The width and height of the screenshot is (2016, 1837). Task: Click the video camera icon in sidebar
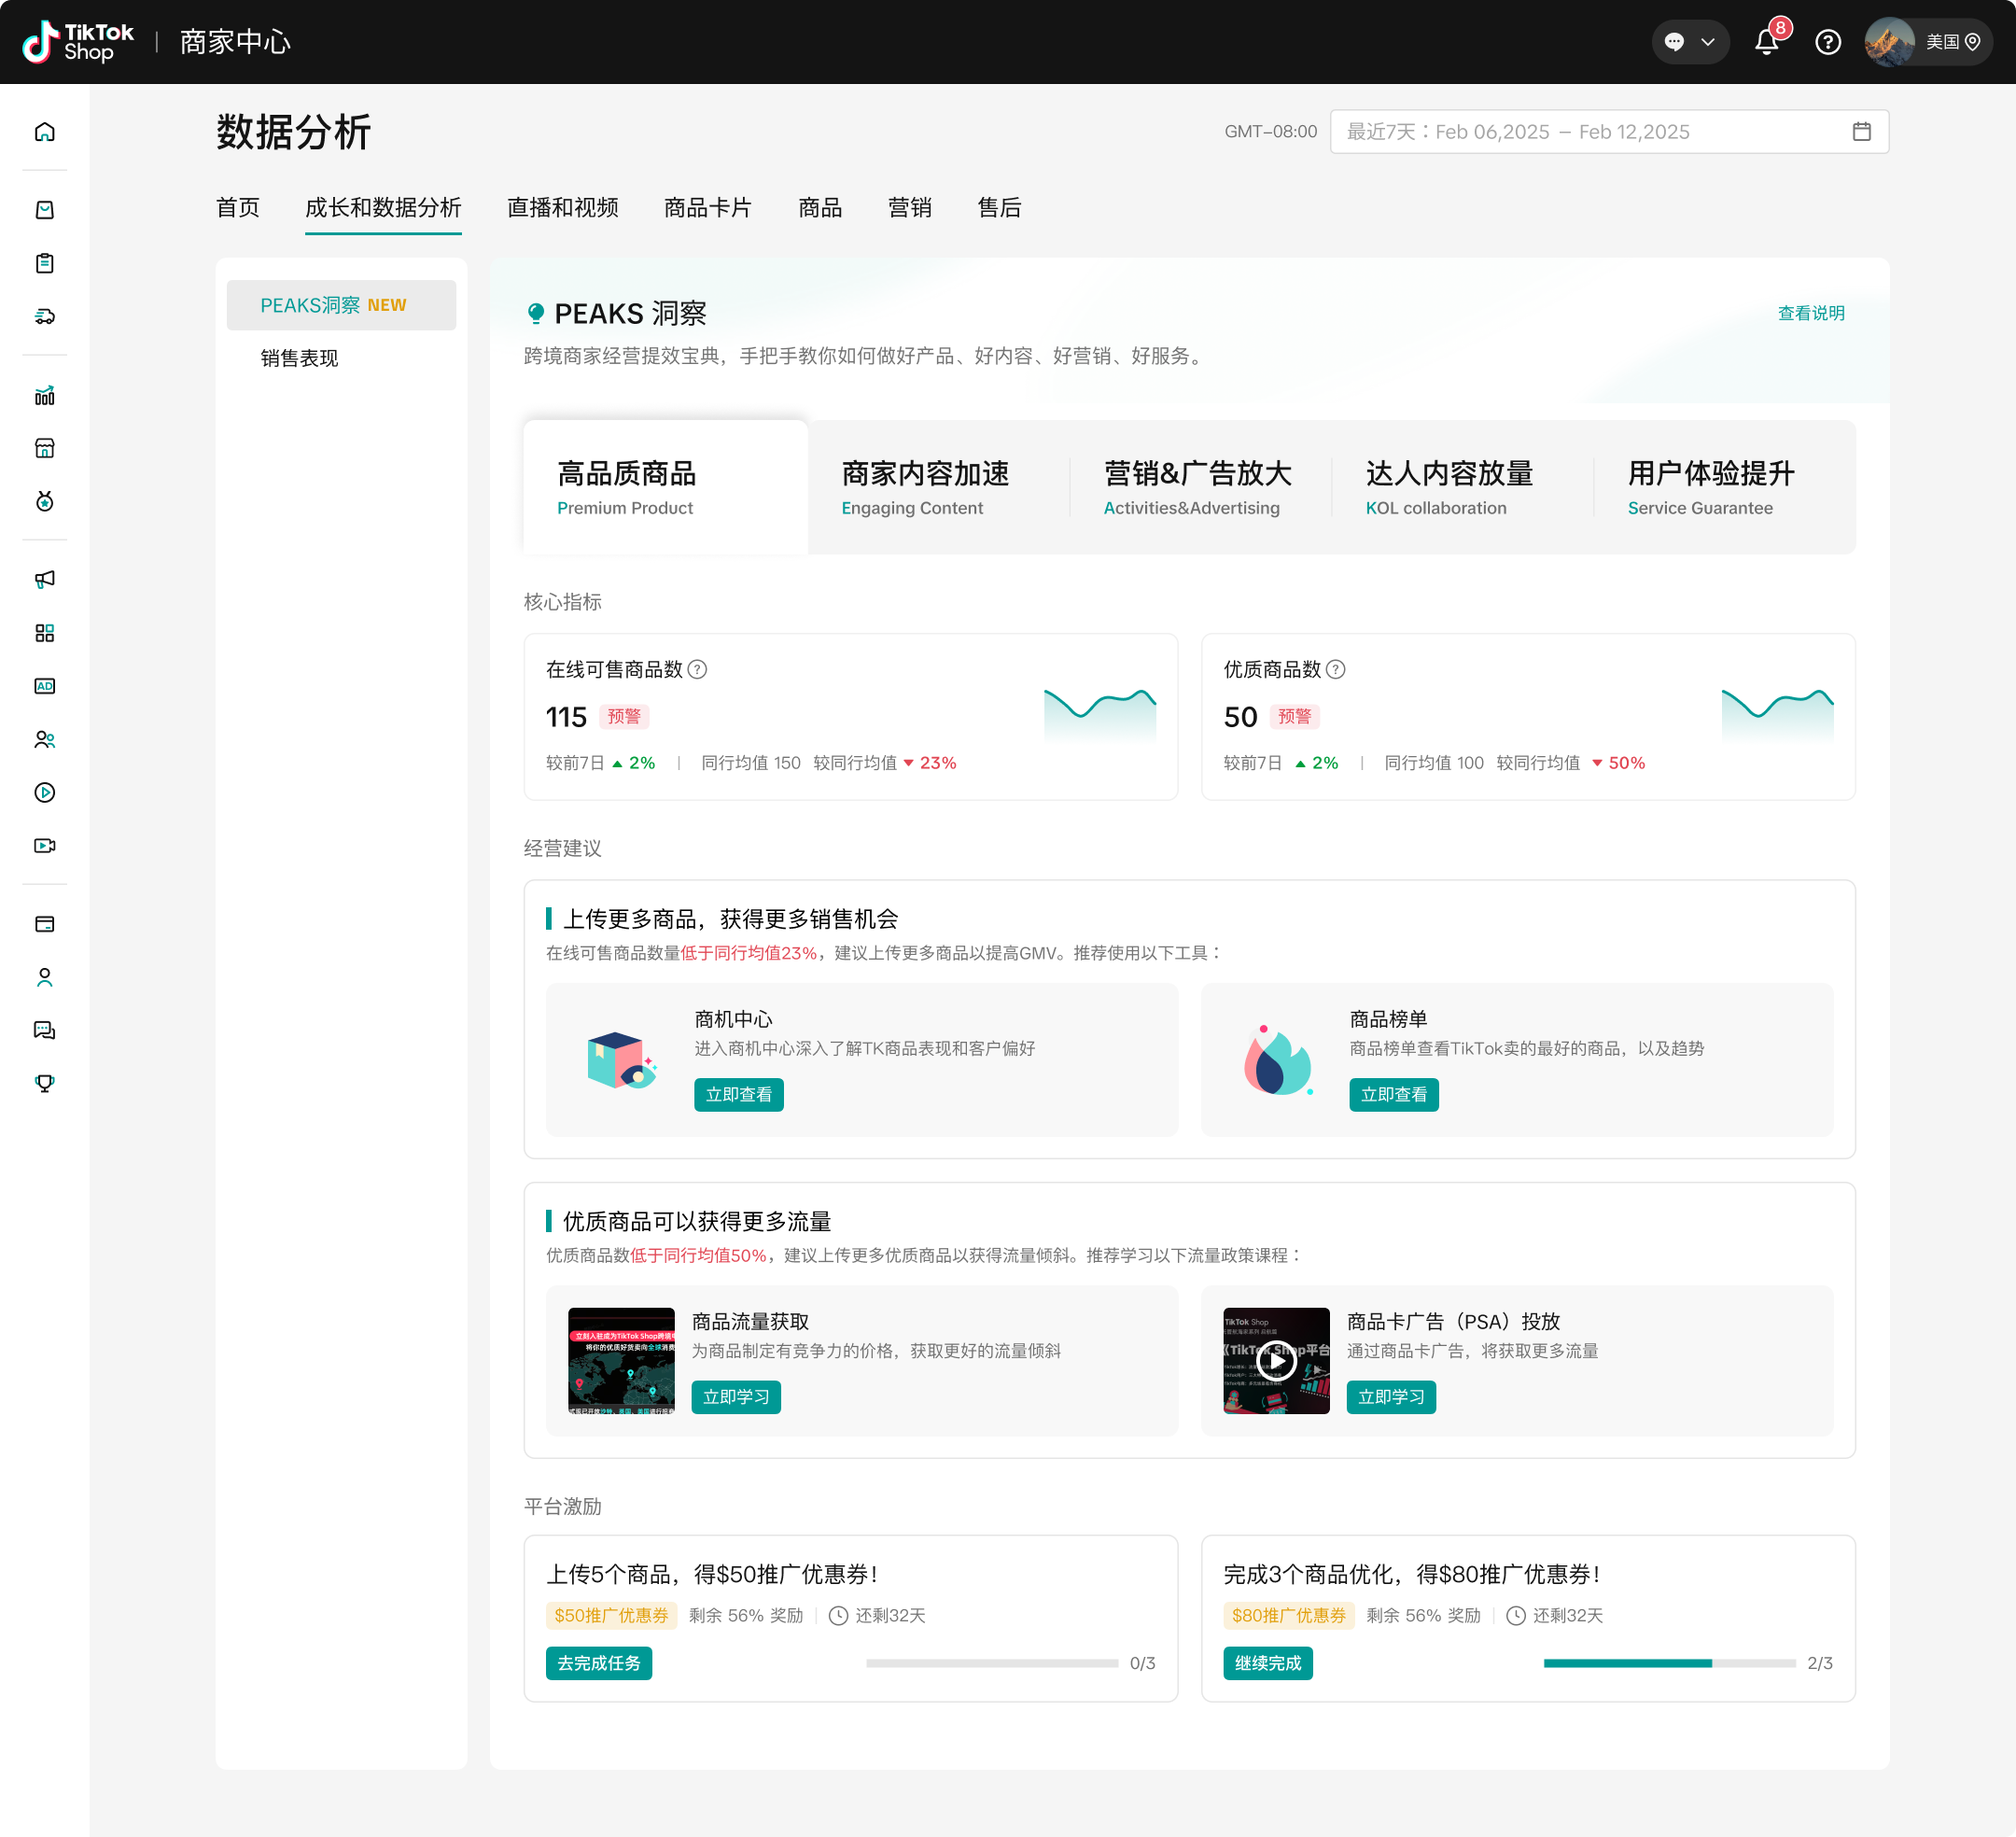pos(44,845)
